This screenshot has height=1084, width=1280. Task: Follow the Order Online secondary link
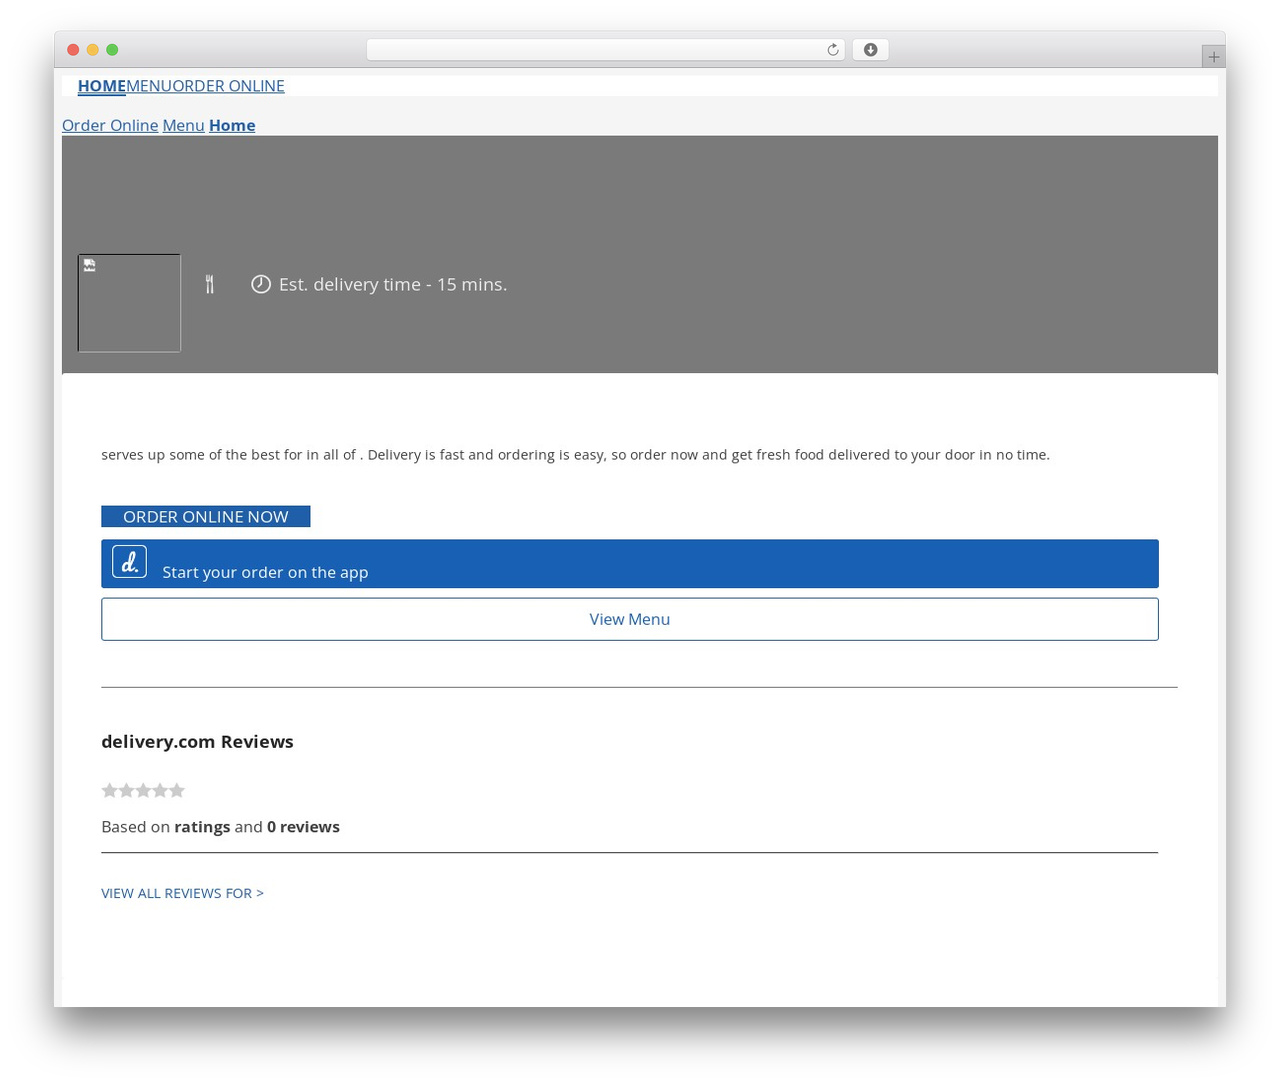pyautogui.click(x=110, y=125)
